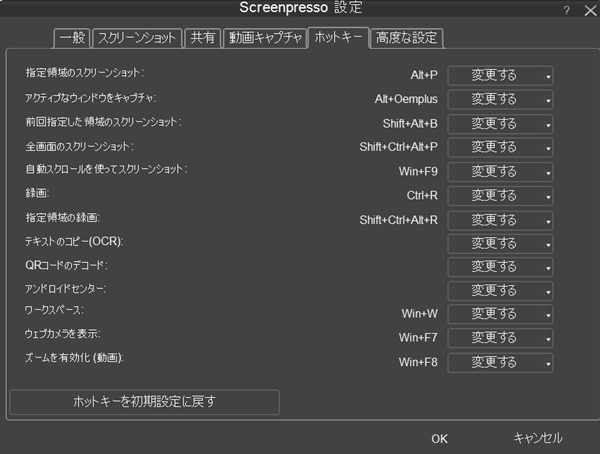Viewport: 600px width, 454px height.
Task: Click the Ctrl+R hotkey value
Action: click(x=422, y=196)
